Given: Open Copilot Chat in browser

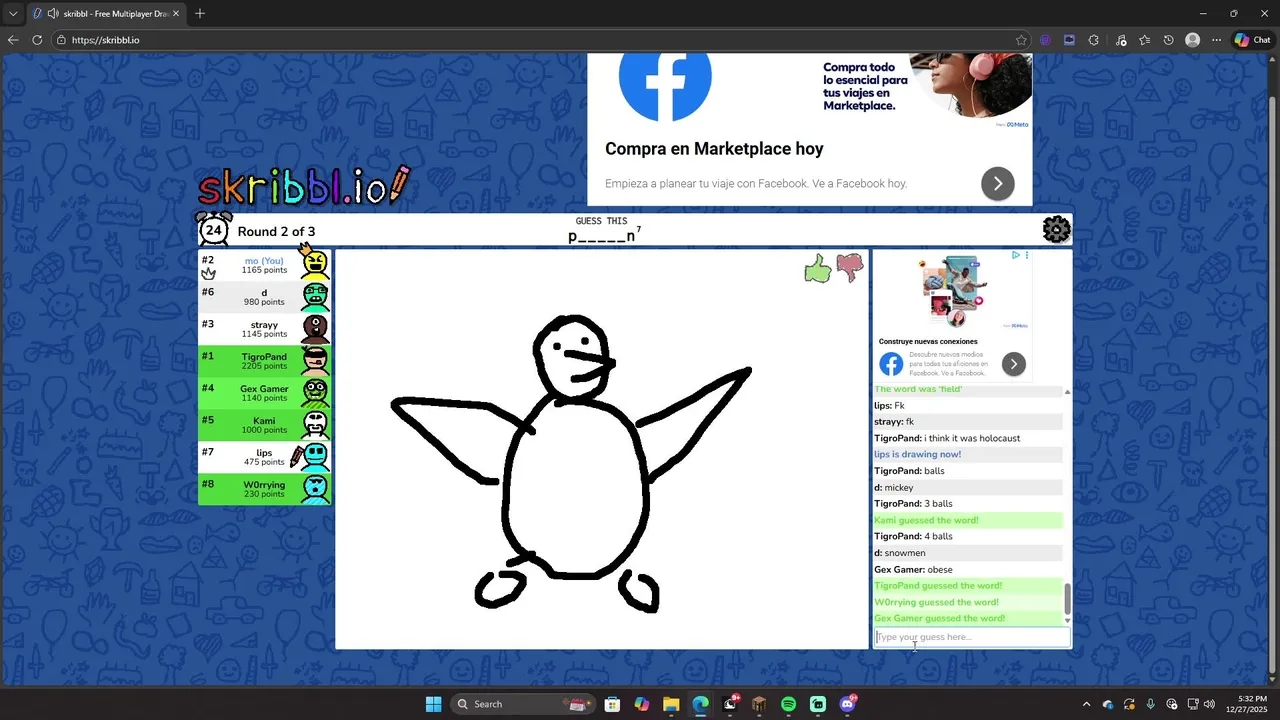Looking at the screenshot, I should pos(1253,40).
